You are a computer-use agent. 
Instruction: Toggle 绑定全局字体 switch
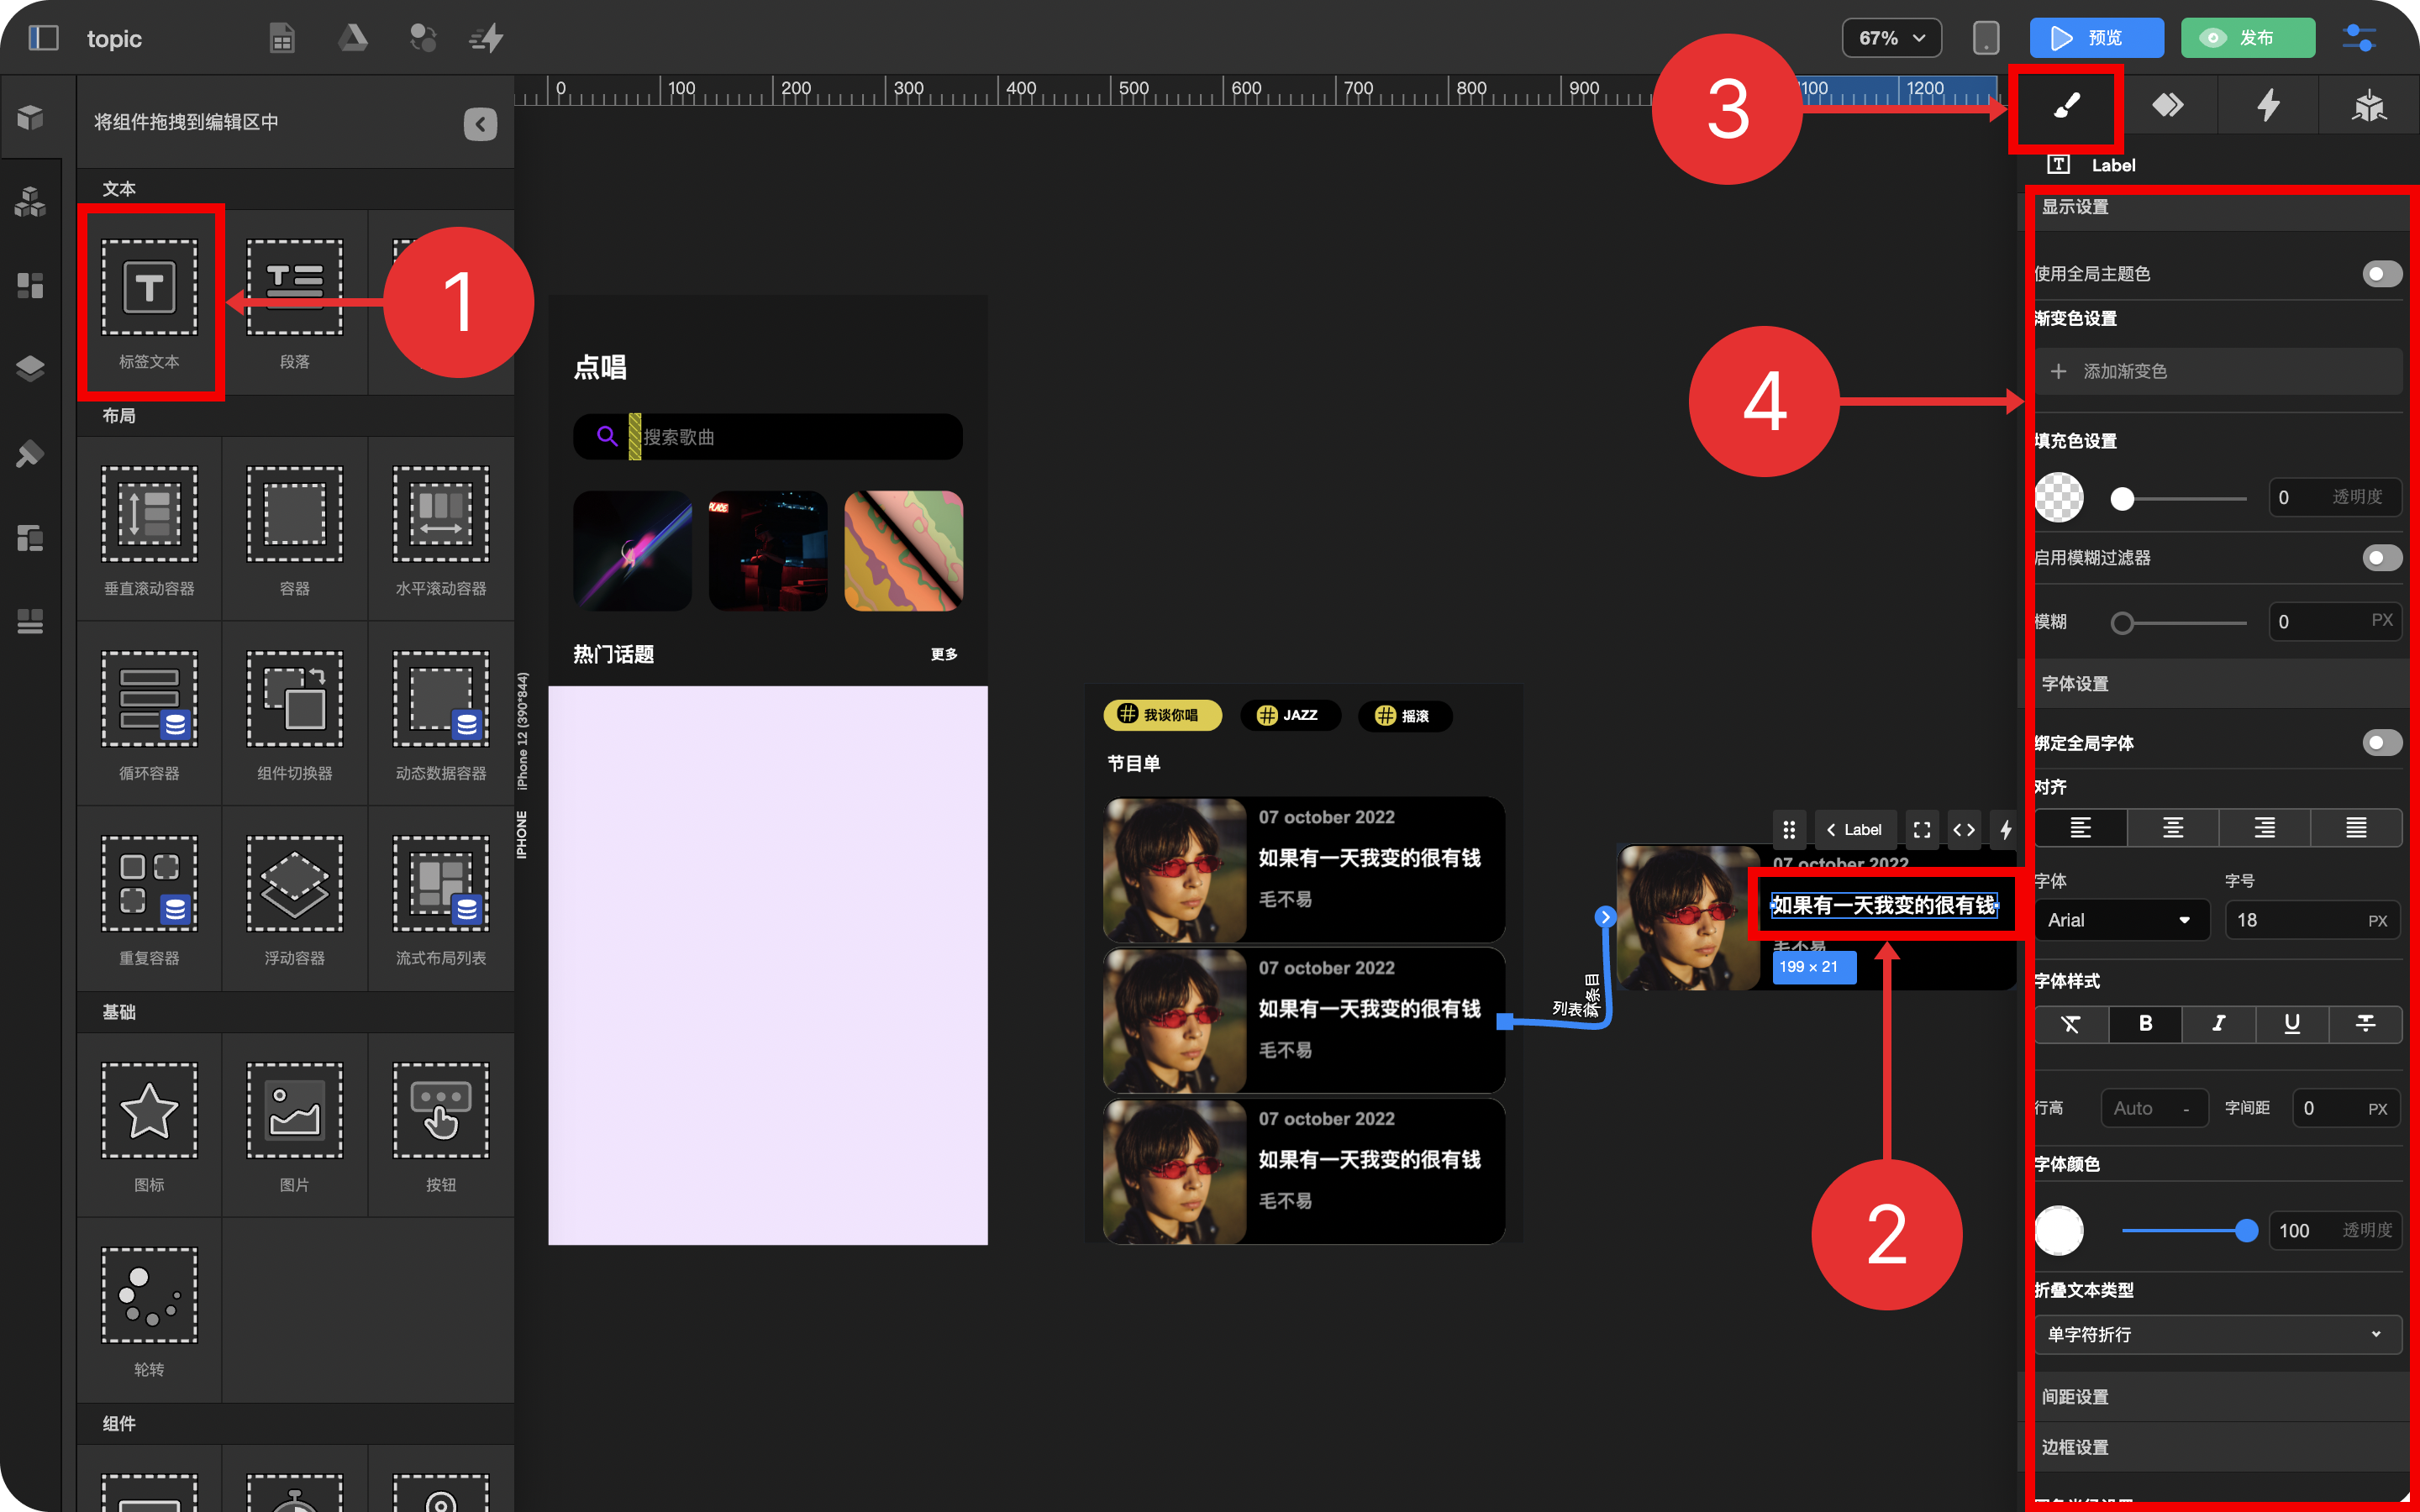(2381, 742)
